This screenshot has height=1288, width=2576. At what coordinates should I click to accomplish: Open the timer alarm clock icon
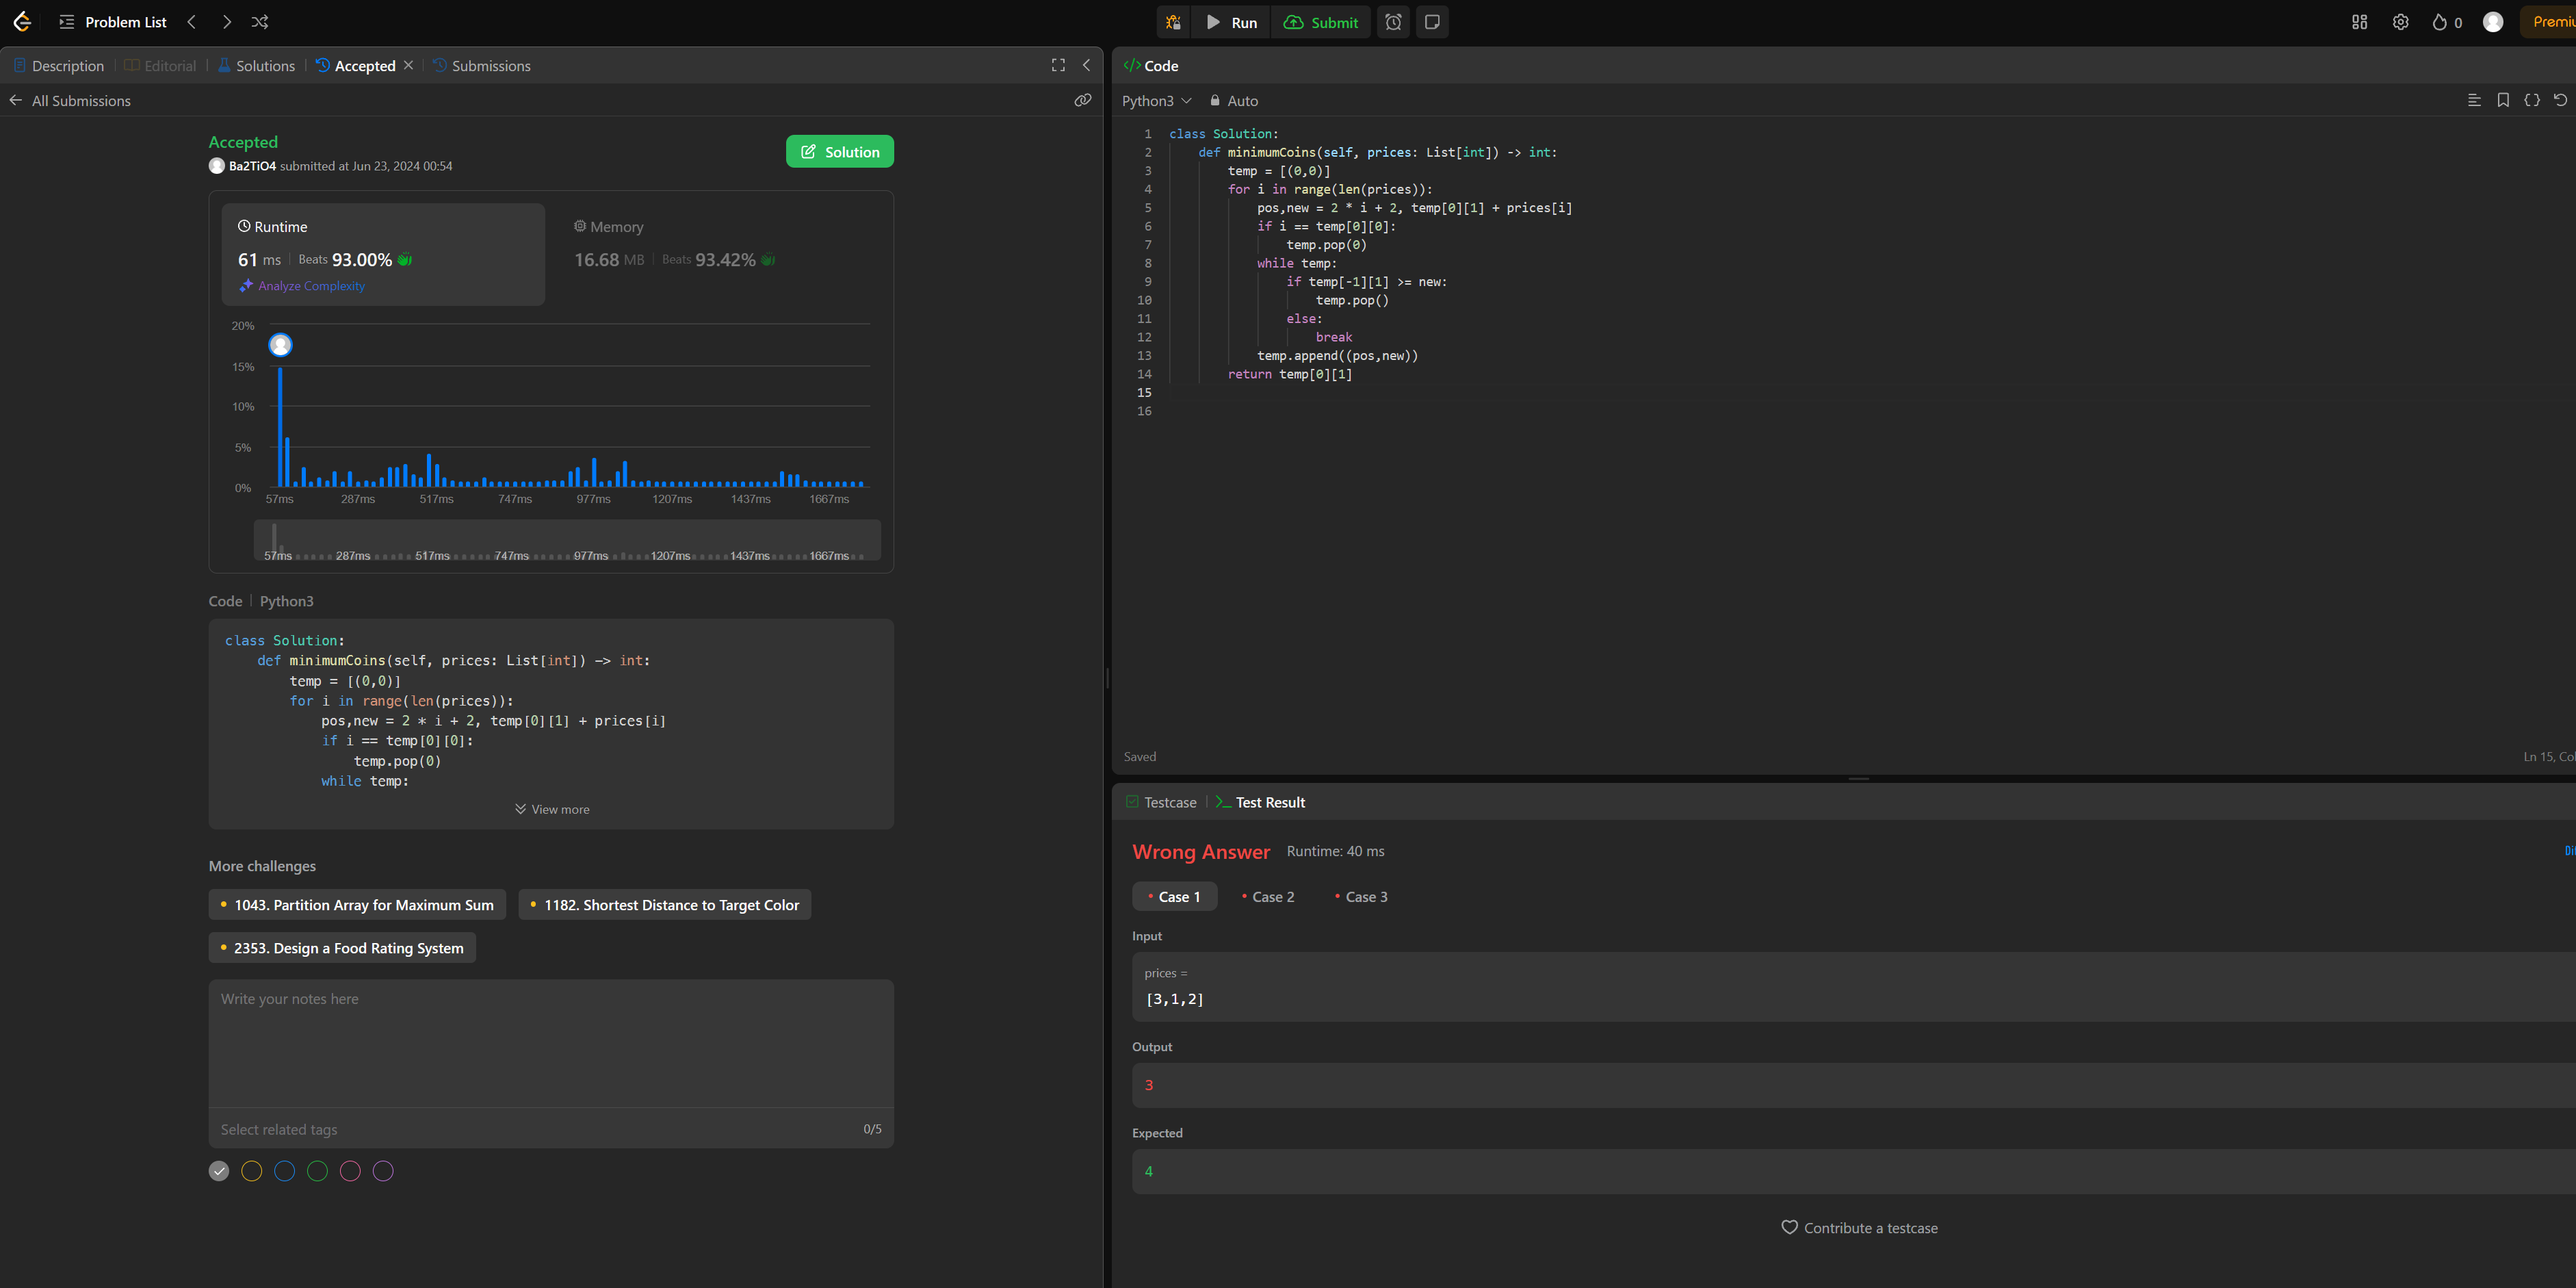(x=1393, y=22)
